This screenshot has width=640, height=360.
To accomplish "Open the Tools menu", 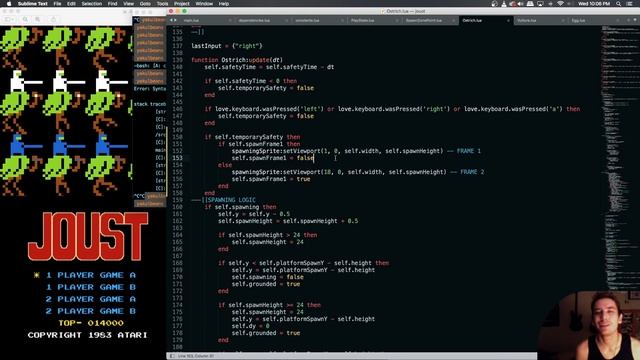I will pyautogui.click(x=162, y=4).
